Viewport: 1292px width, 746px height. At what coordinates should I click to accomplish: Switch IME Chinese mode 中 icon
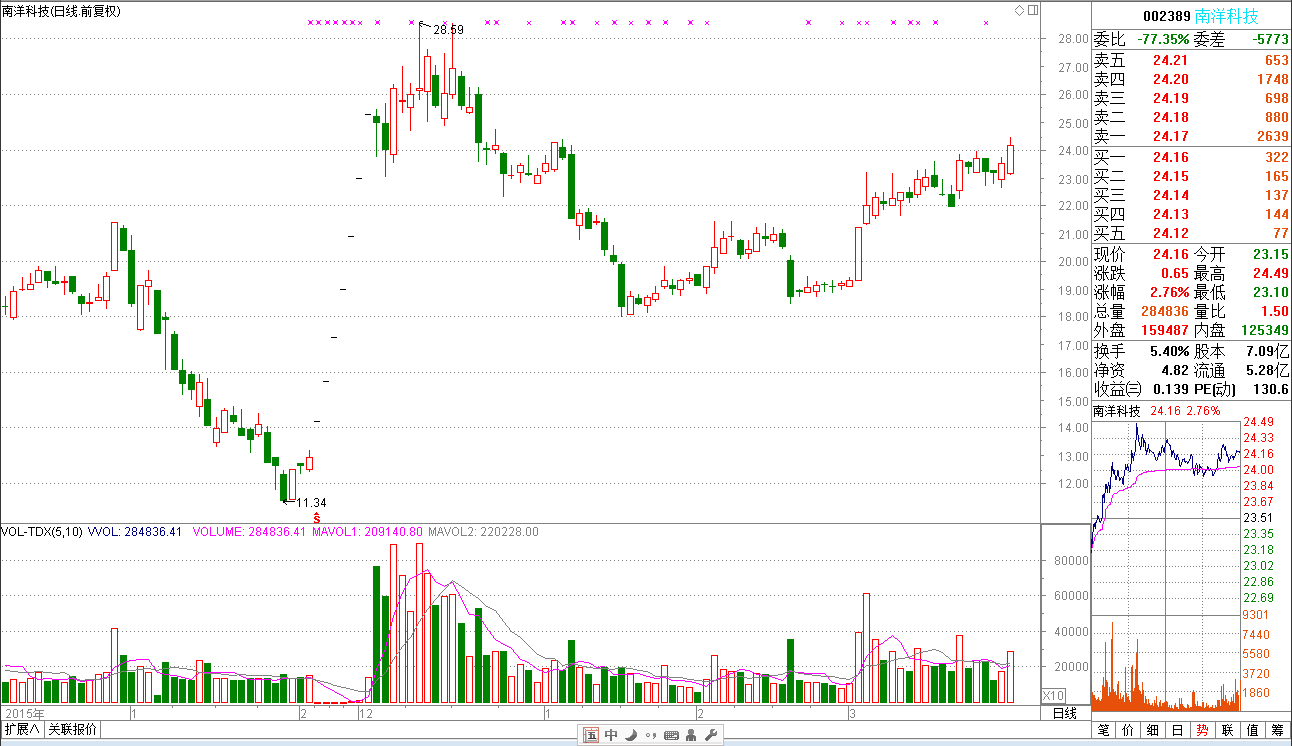point(611,736)
